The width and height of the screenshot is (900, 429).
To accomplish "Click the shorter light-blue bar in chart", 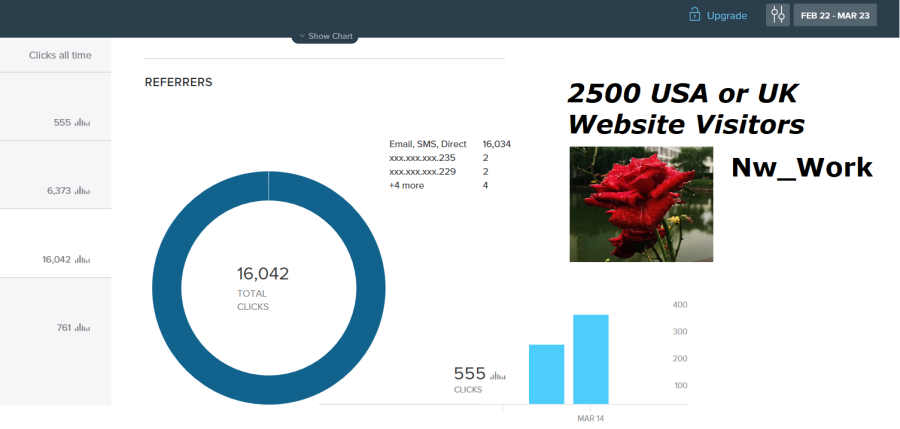I will 546,374.
